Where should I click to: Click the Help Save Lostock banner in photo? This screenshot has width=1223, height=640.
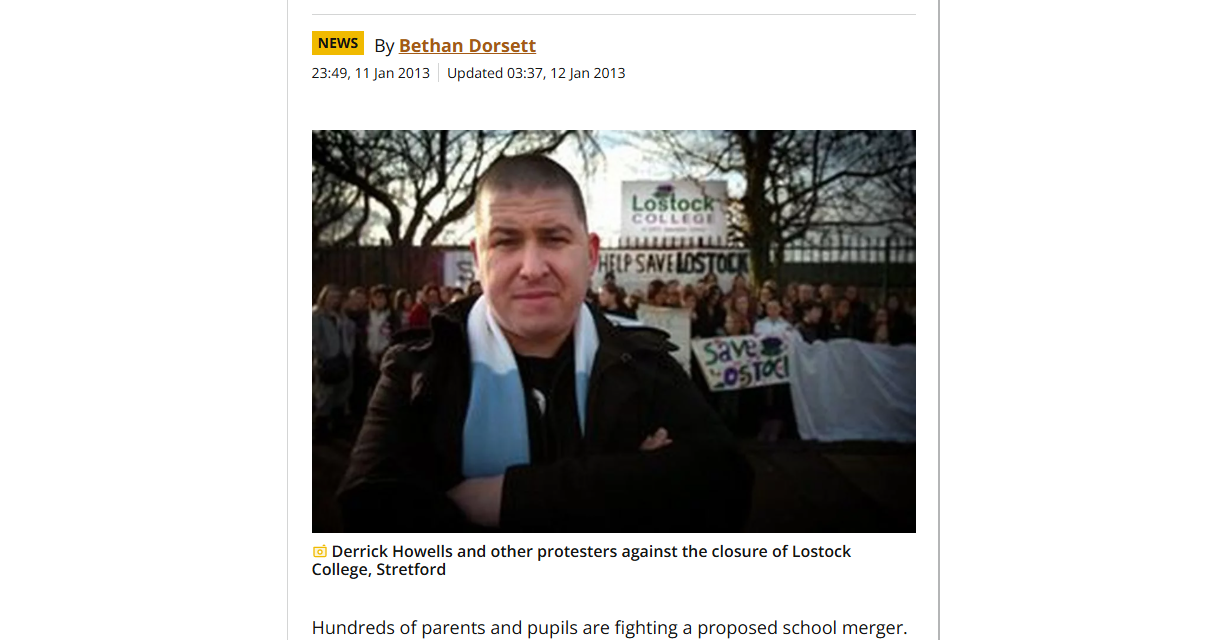pos(676,265)
